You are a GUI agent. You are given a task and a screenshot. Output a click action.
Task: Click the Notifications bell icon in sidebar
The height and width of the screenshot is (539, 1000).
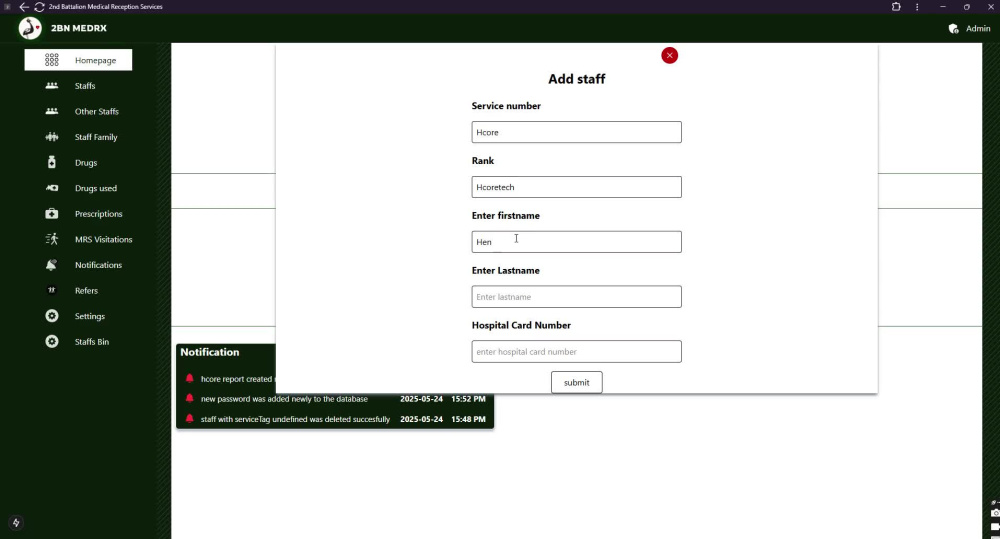point(52,265)
